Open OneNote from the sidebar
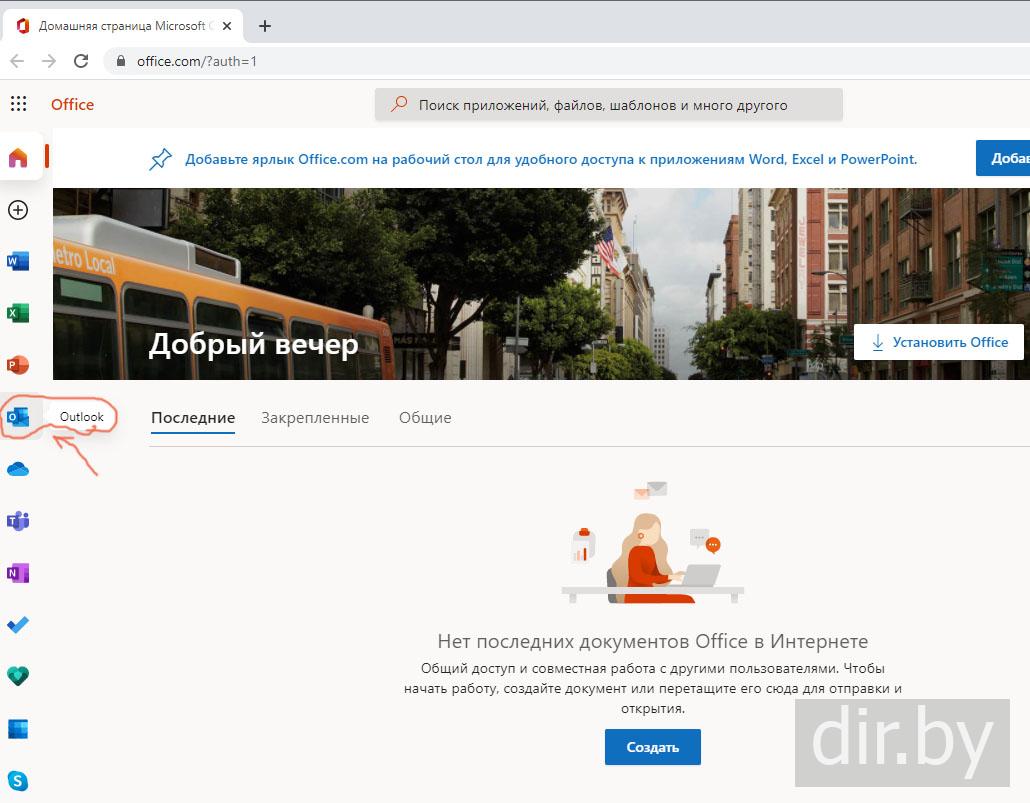The height and width of the screenshot is (803, 1030). click(18, 573)
